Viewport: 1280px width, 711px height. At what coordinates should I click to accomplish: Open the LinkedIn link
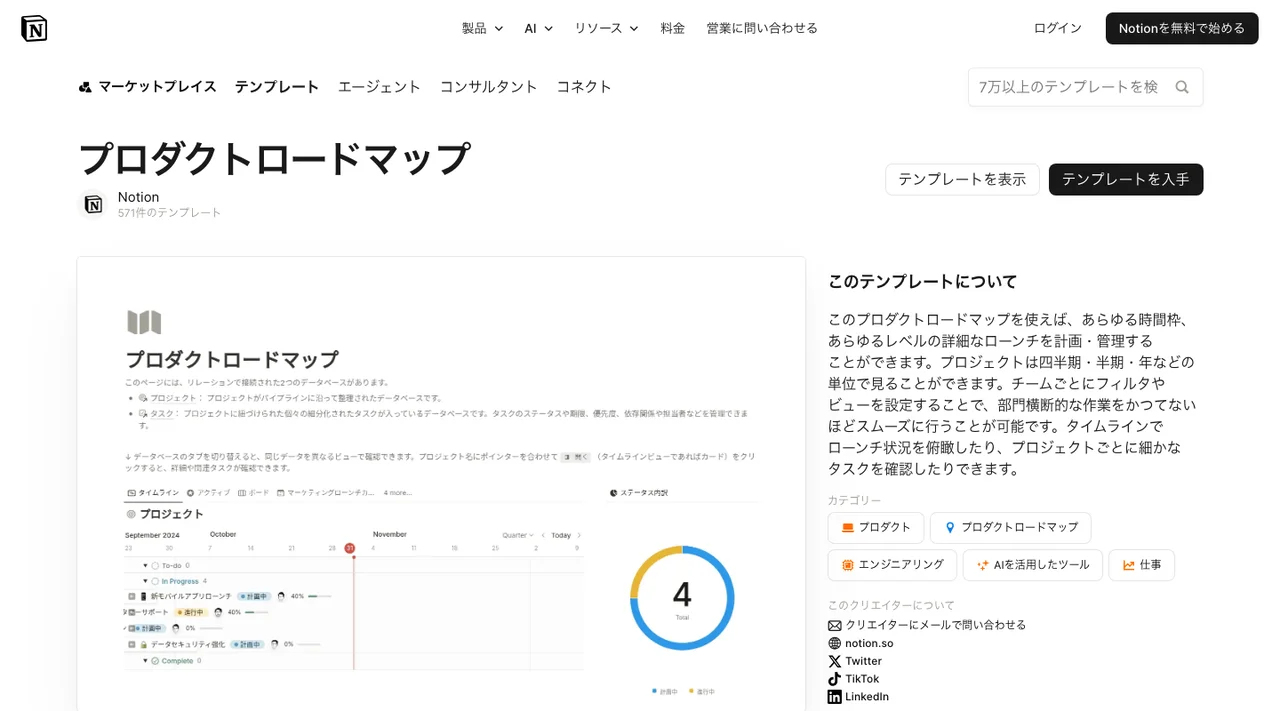(x=867, y=697)
